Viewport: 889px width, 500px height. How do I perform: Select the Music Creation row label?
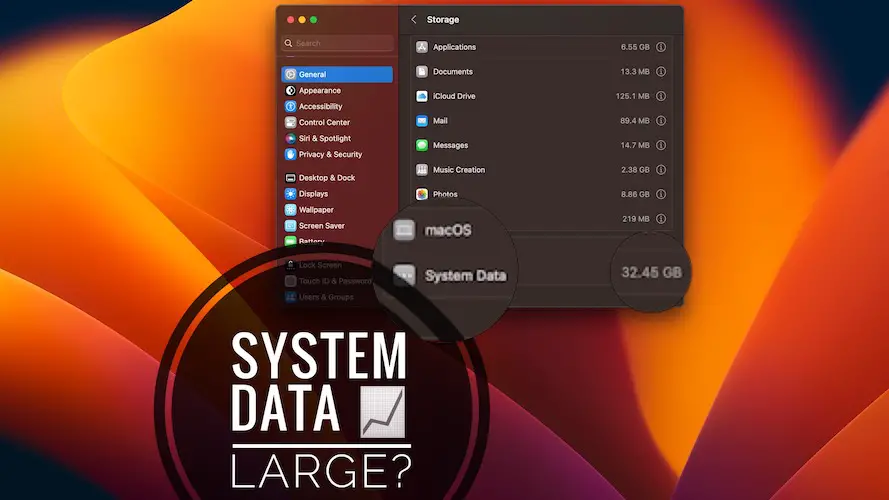459,170
